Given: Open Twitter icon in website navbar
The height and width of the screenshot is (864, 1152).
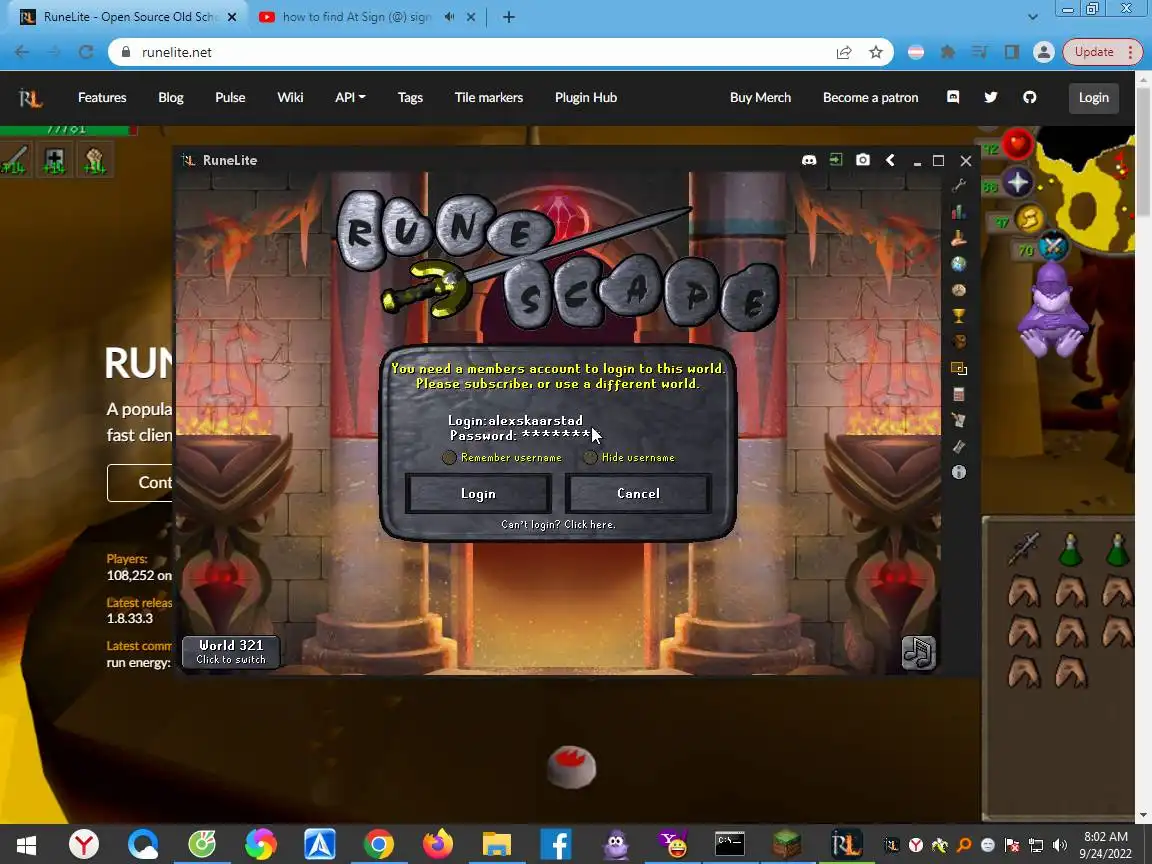Looking at the screenshot, I should click(x=991, y=97).
